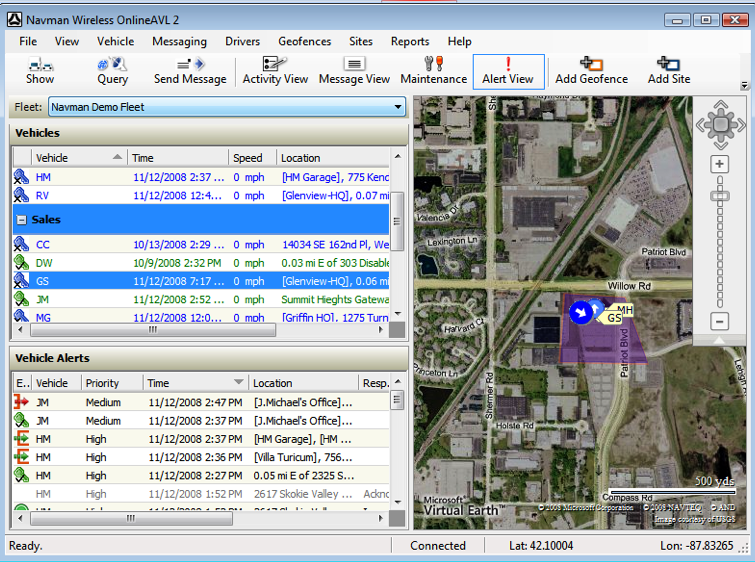Select alert at 11/12/2008 1:52 PM

[201, 494]
